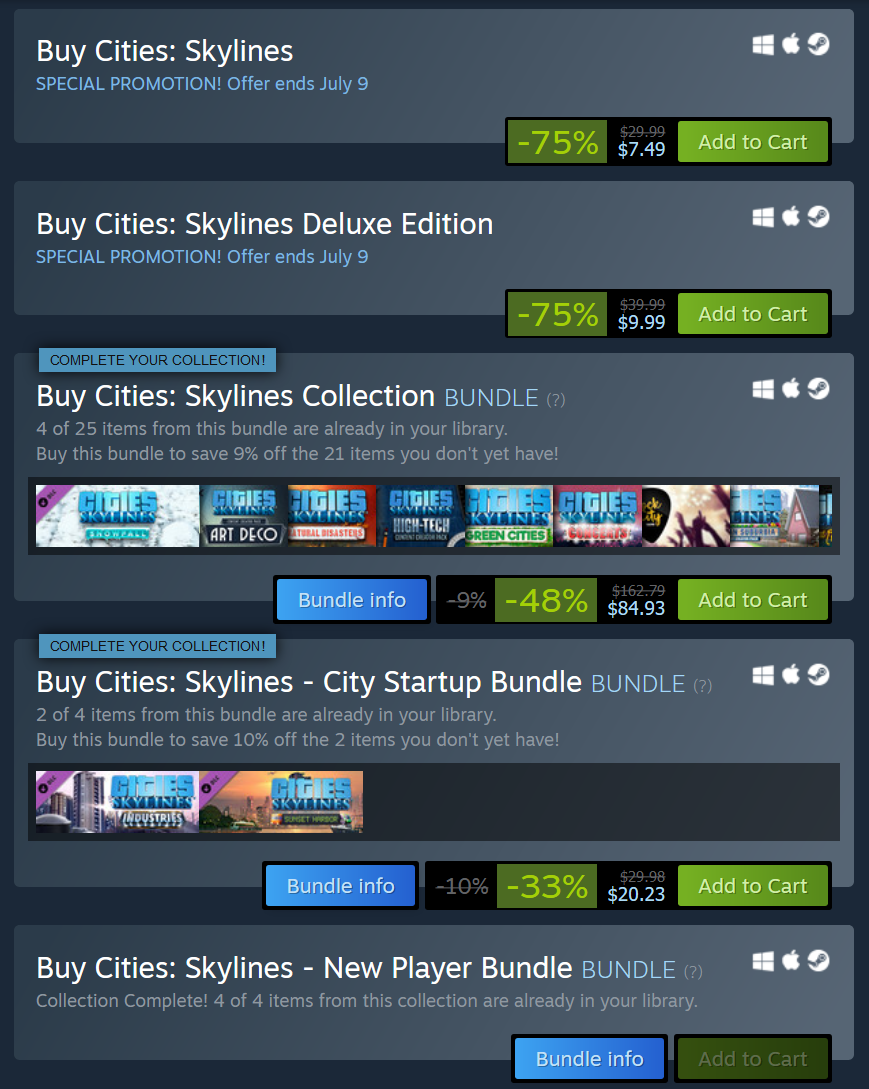869x1089 pixels.
Task: Open Bundle info for Skylines Collection
Action: [351, 599]
